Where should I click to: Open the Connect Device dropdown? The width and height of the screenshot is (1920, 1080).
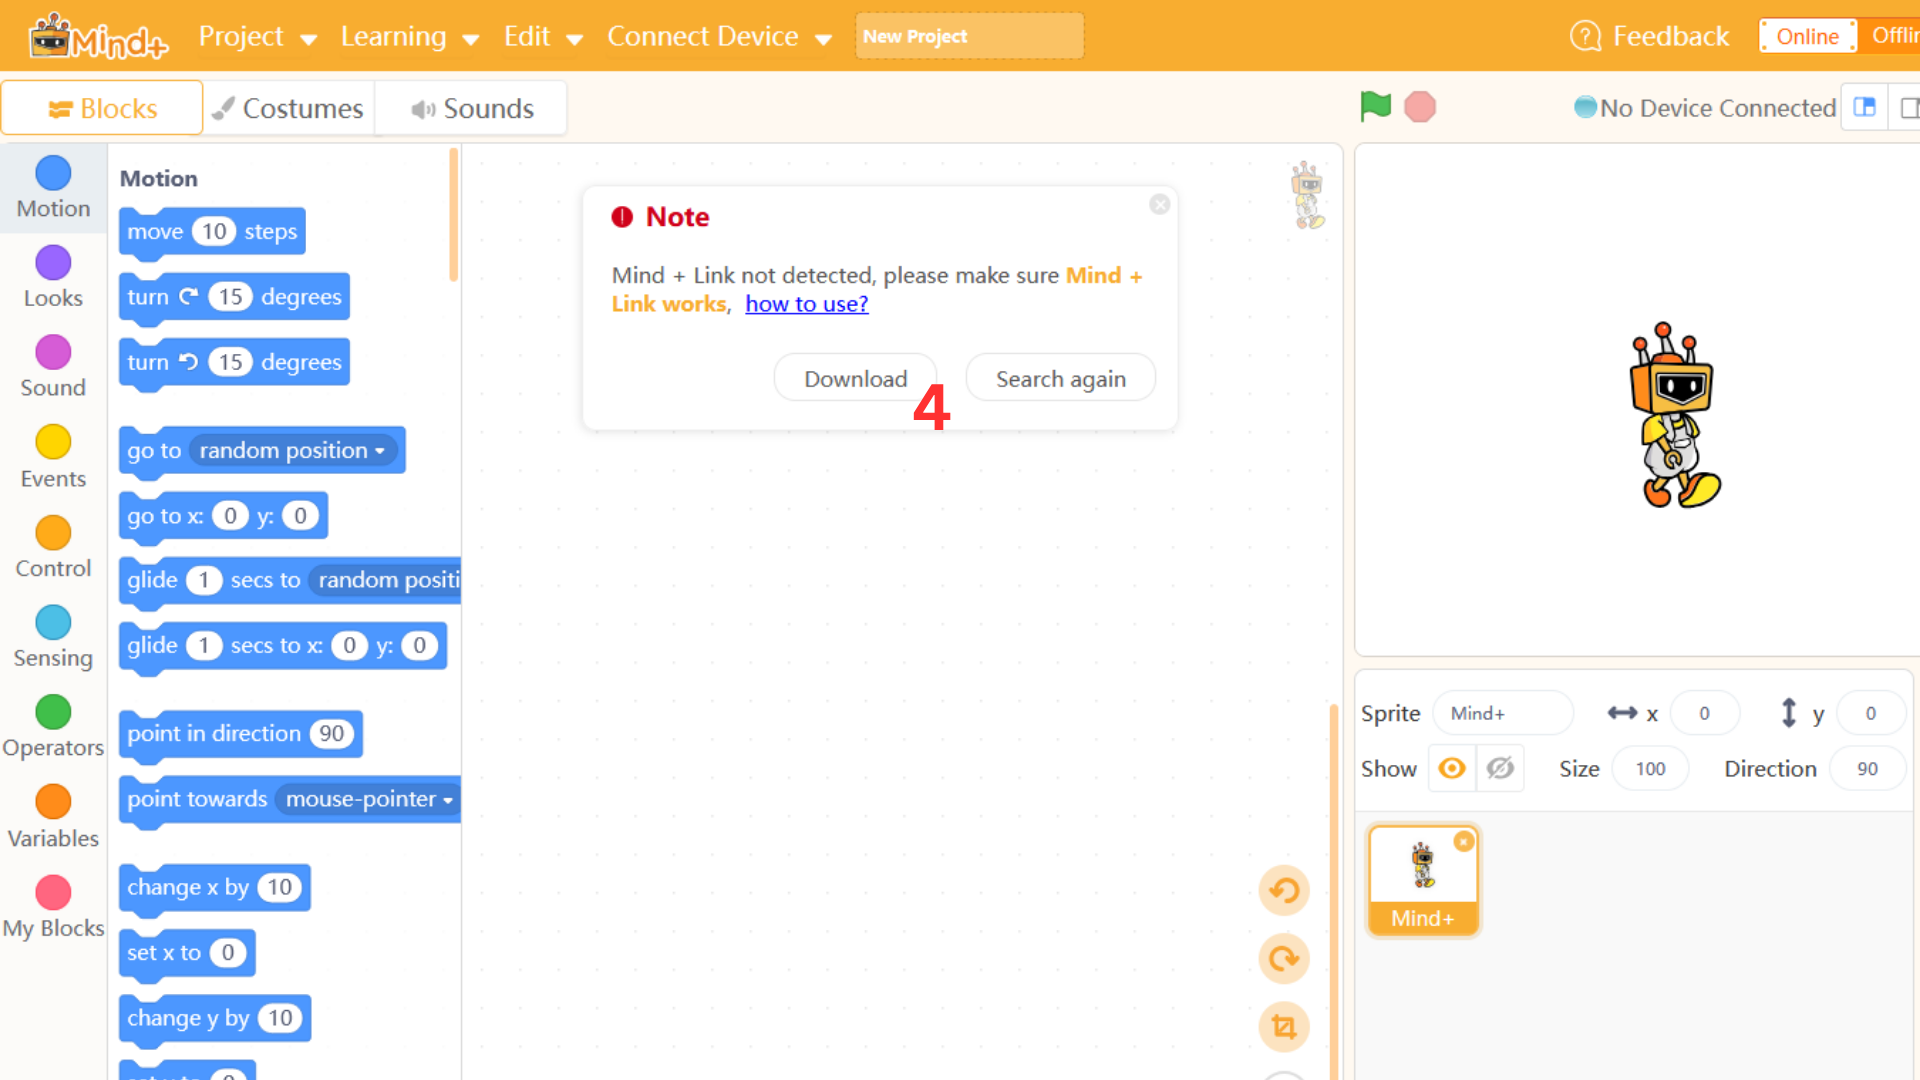(719, 37)
